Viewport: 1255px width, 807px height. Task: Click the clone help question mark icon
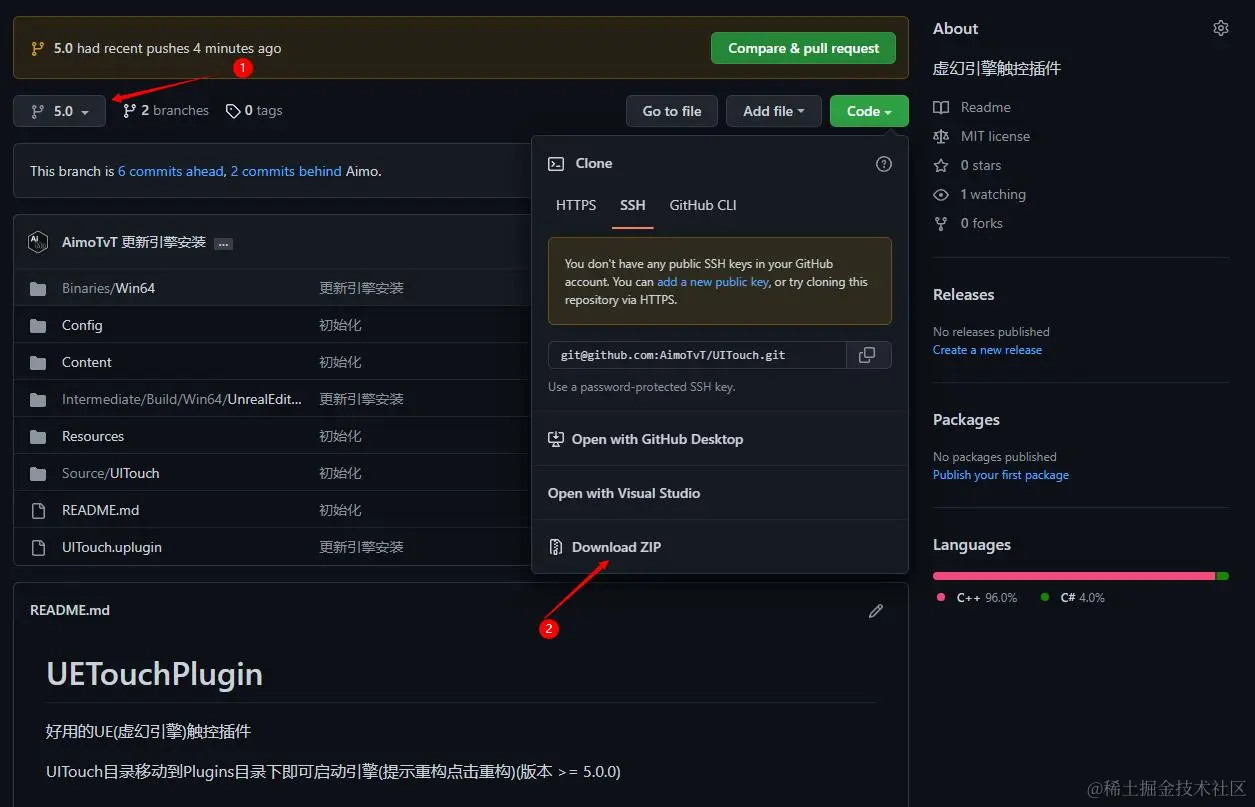click(884, 164)
